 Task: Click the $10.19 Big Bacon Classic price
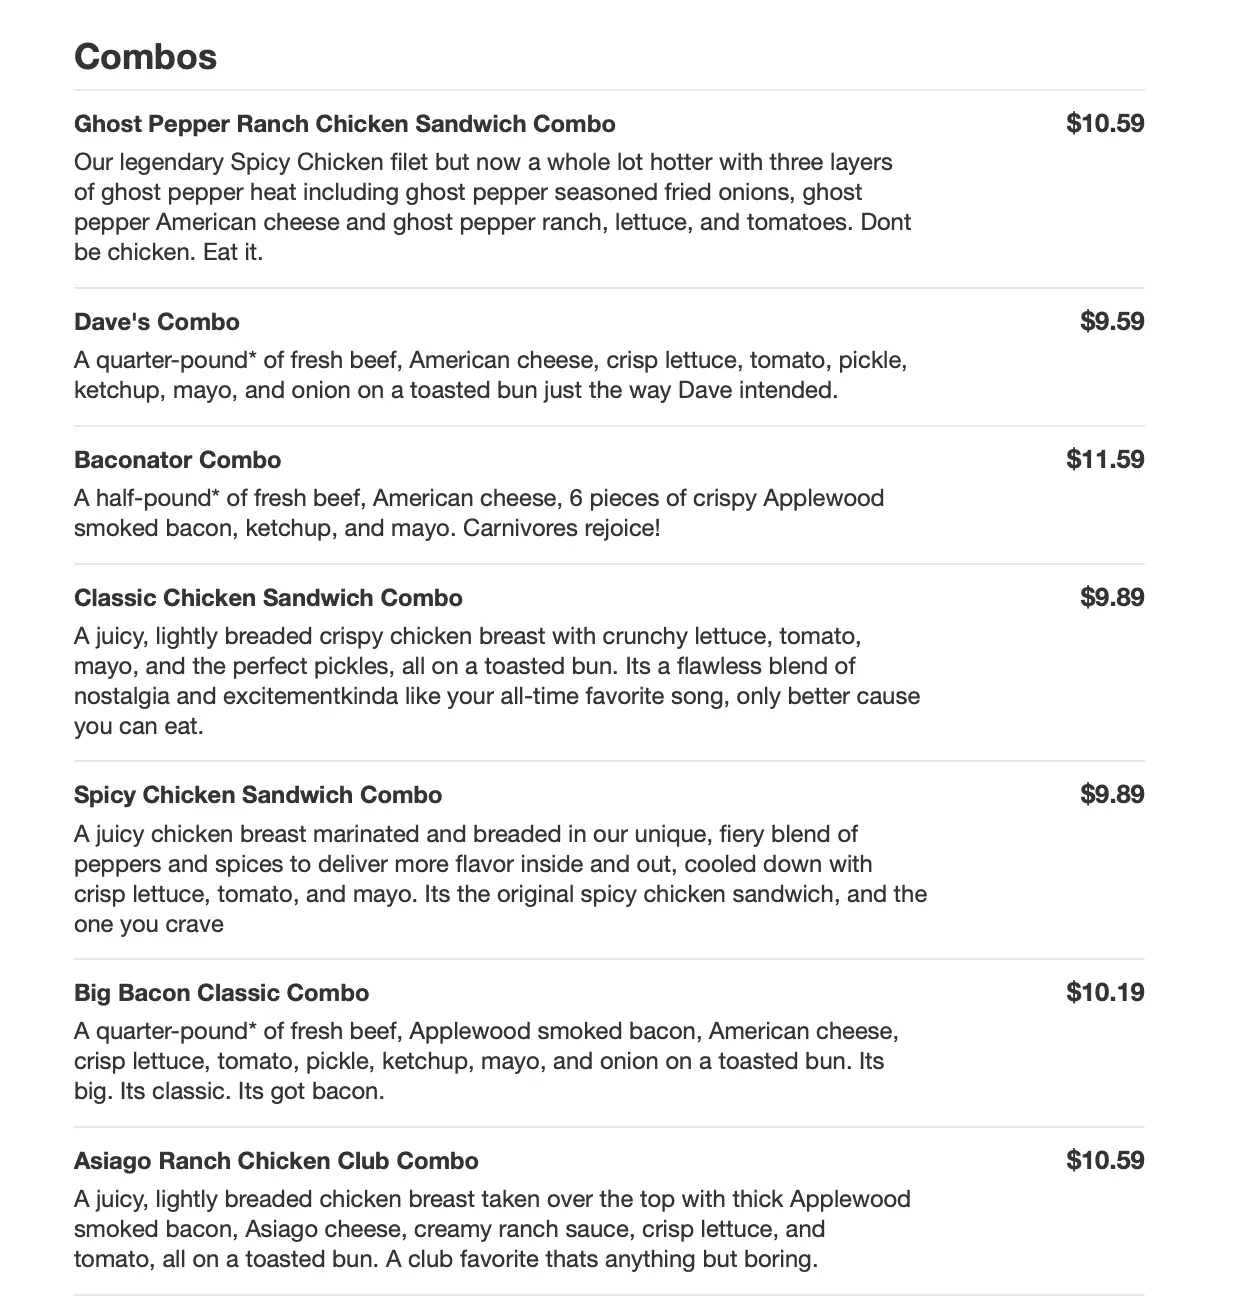point(1105,993)
